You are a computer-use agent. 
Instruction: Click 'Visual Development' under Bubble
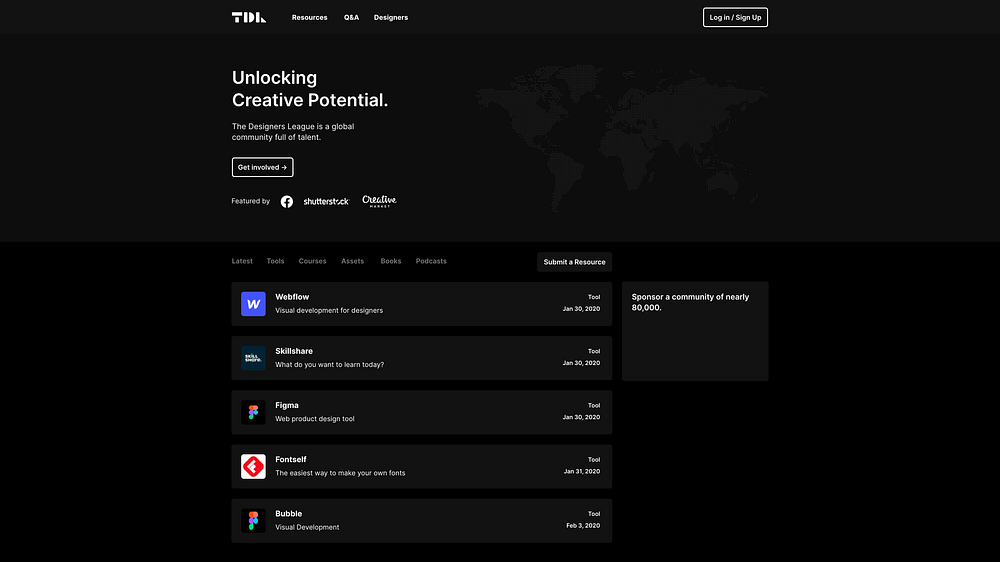coord(307,527)
